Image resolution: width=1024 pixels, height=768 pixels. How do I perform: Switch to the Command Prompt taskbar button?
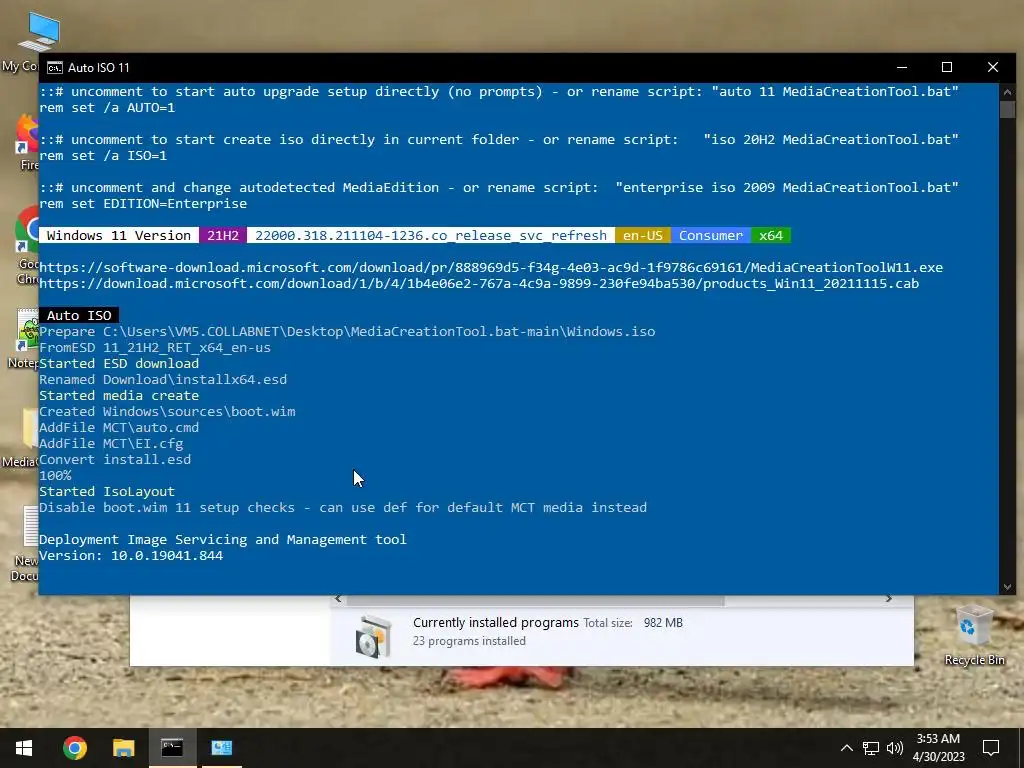172,748
